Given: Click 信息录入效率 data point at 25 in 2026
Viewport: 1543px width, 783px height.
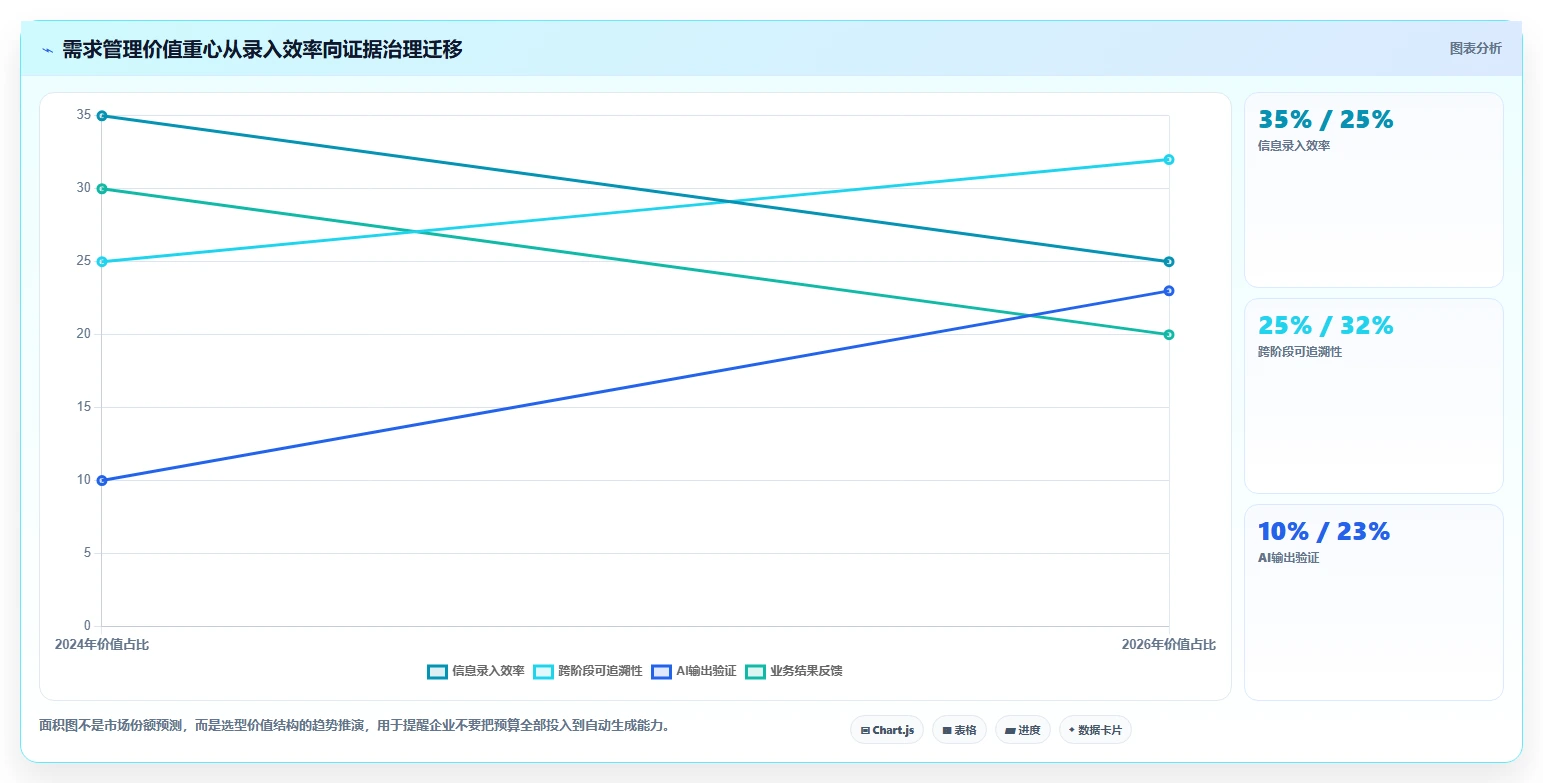Looking at the screenshot, I should (x=1169, y=262).
